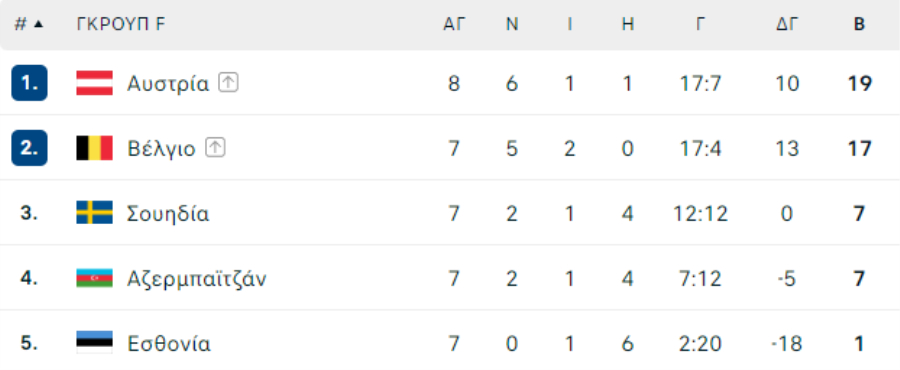Screen dimensions: 900x370
Task: Click the ΓΚΡΟΥΠ F header label
Action: 121,24
